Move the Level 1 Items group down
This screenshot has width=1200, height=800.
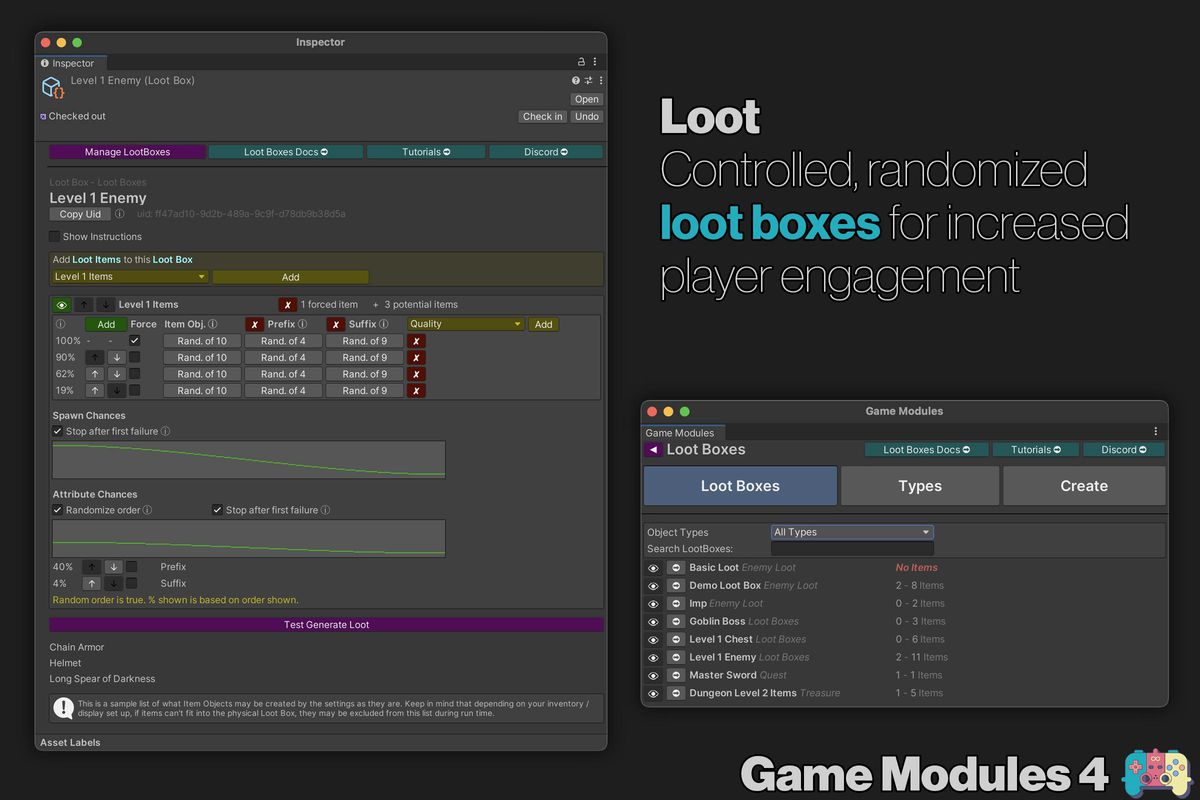105,305
